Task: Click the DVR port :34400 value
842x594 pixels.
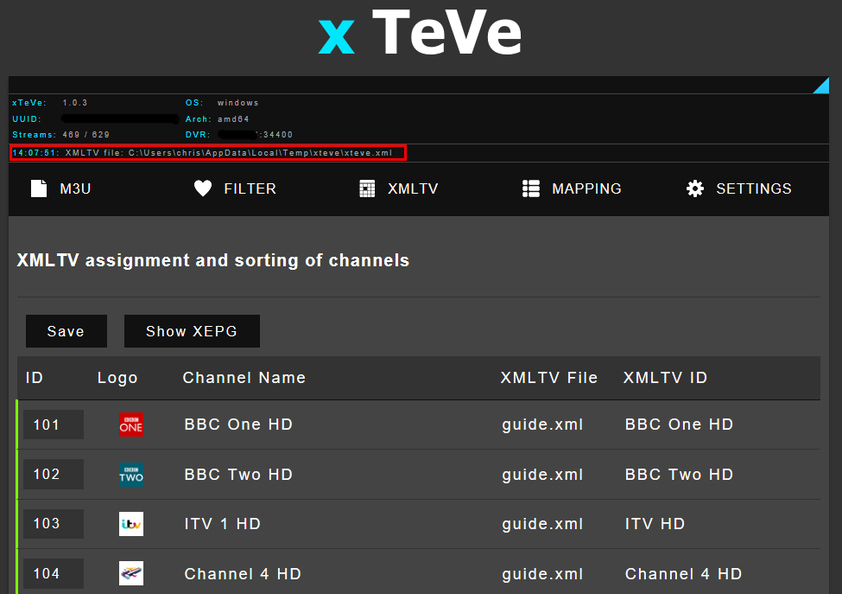Action: [x=276, y=135]
